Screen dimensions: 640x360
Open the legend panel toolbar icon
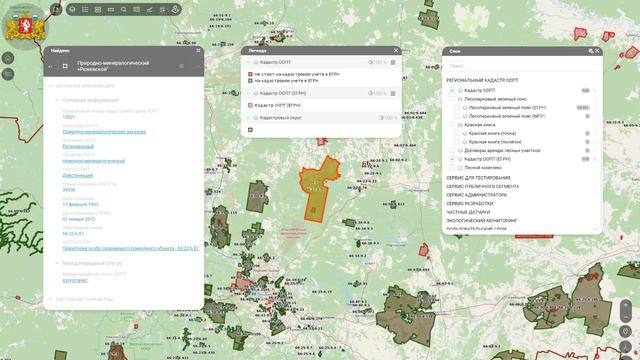tap(98, 9)
